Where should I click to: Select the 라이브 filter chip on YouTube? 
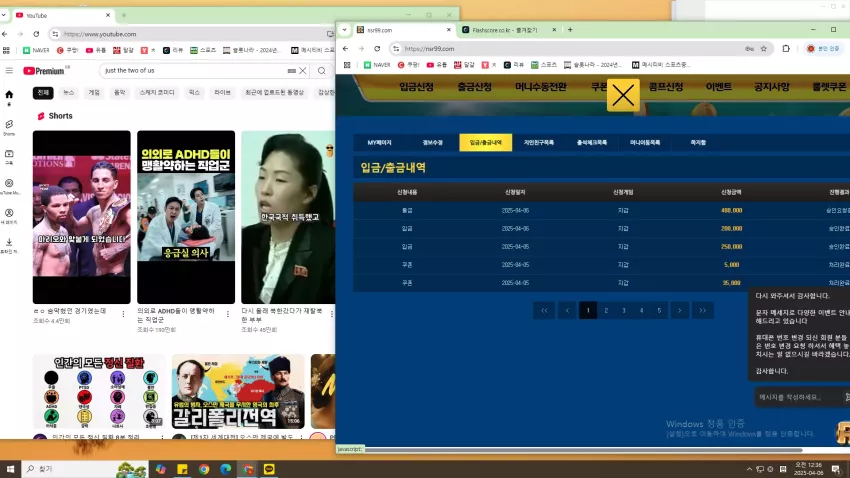pos(222,93)
